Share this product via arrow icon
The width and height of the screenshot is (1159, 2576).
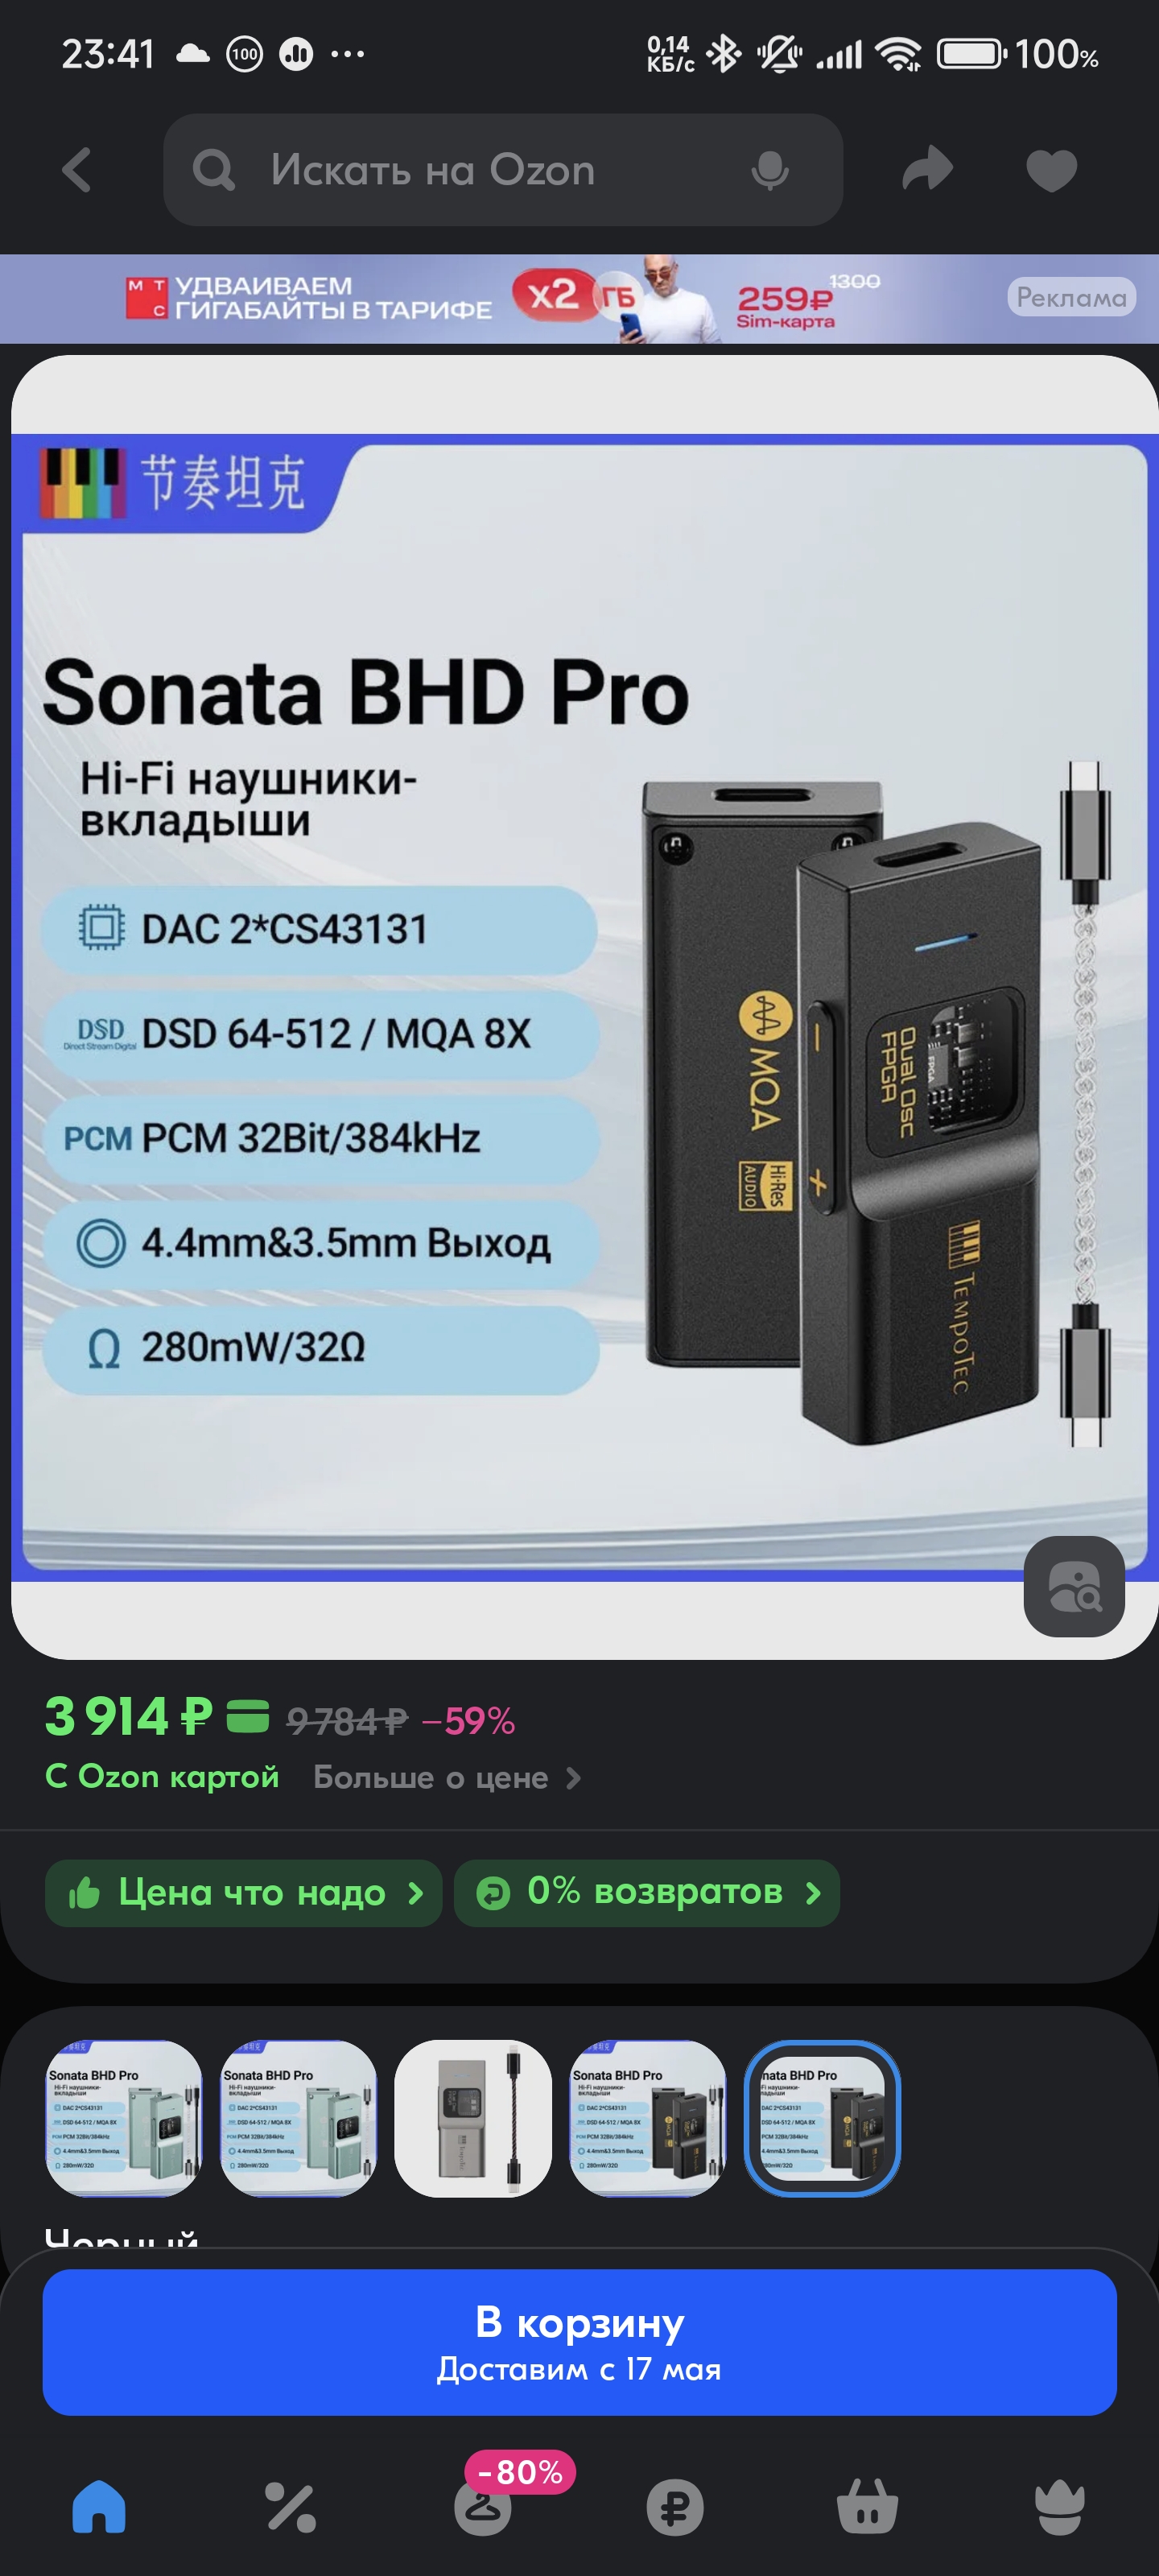tap(927, 168)
